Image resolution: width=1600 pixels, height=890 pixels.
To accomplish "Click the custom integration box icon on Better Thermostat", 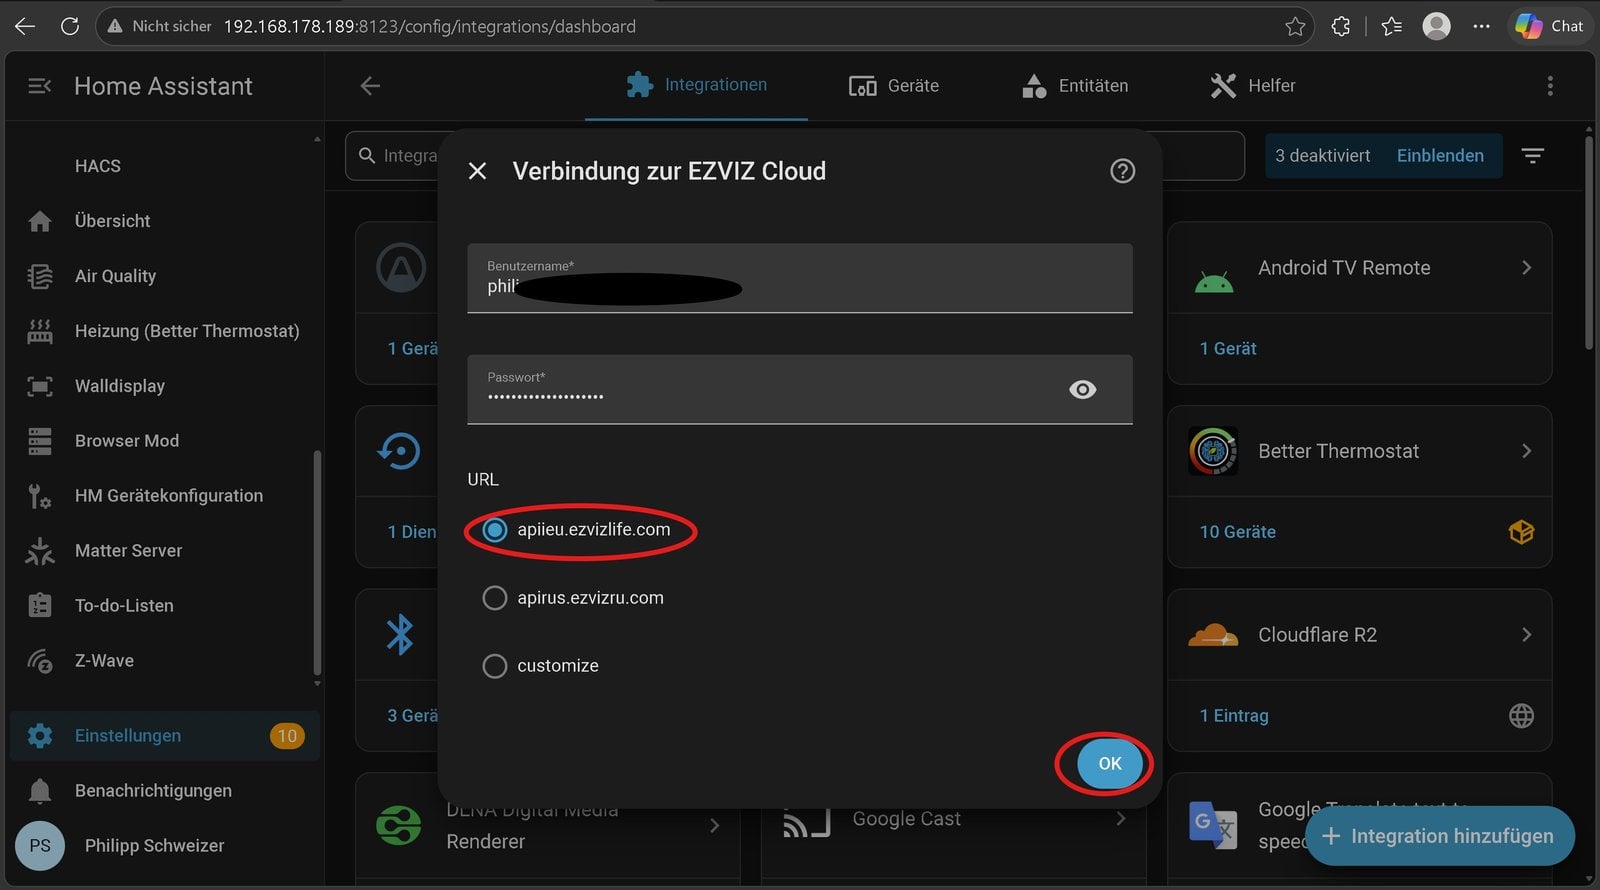I will click(1521, 532).
